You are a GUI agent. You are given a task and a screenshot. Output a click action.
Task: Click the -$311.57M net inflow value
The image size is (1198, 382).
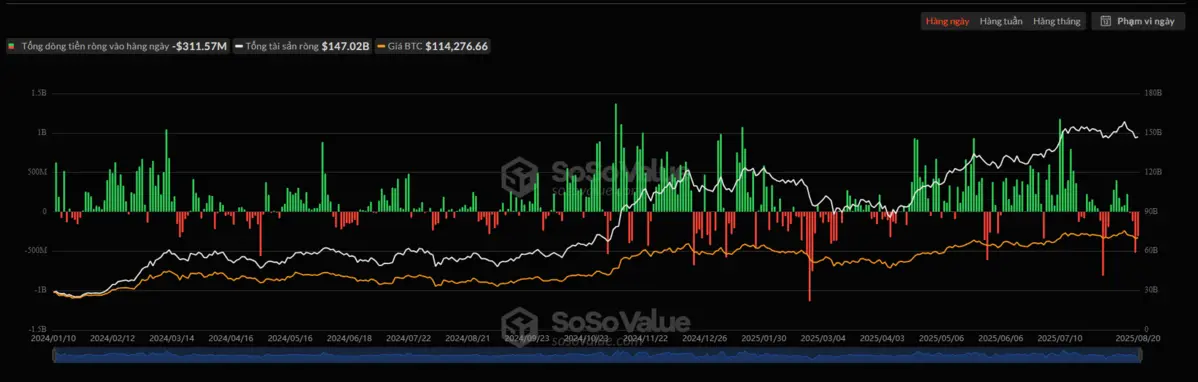[199, 47]
